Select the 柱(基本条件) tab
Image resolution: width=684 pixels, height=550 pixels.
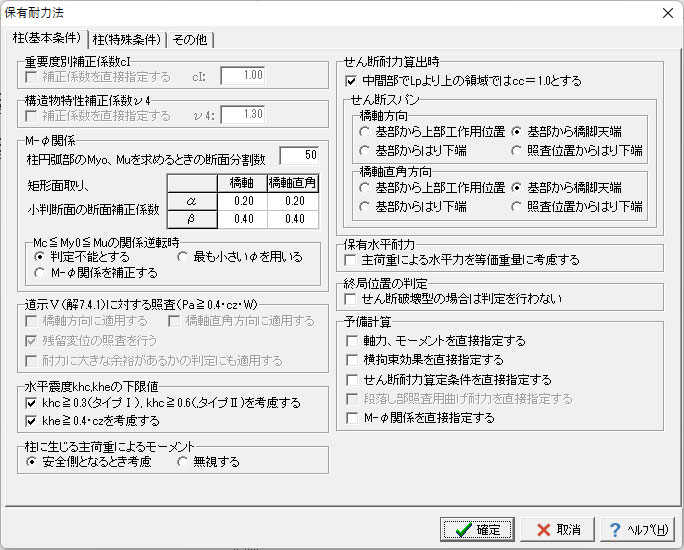[x=47, y=38]
